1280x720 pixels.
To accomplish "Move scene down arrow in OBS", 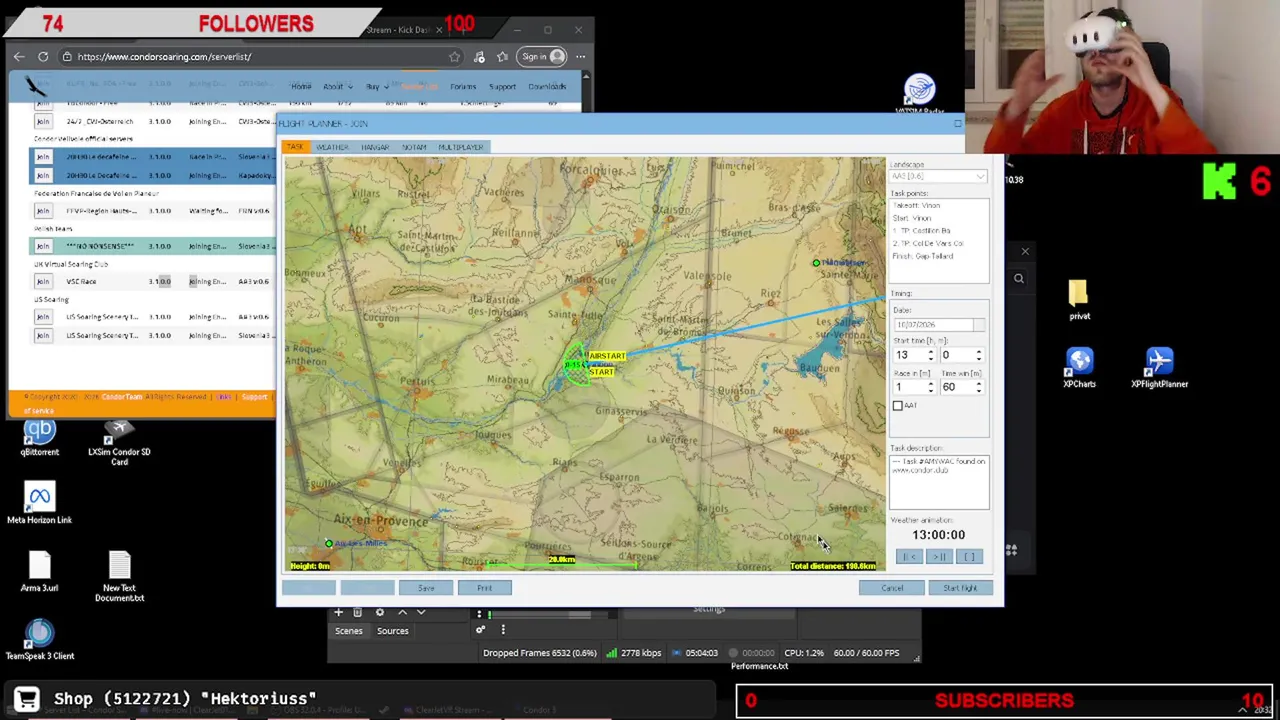I will coord(421,612).
